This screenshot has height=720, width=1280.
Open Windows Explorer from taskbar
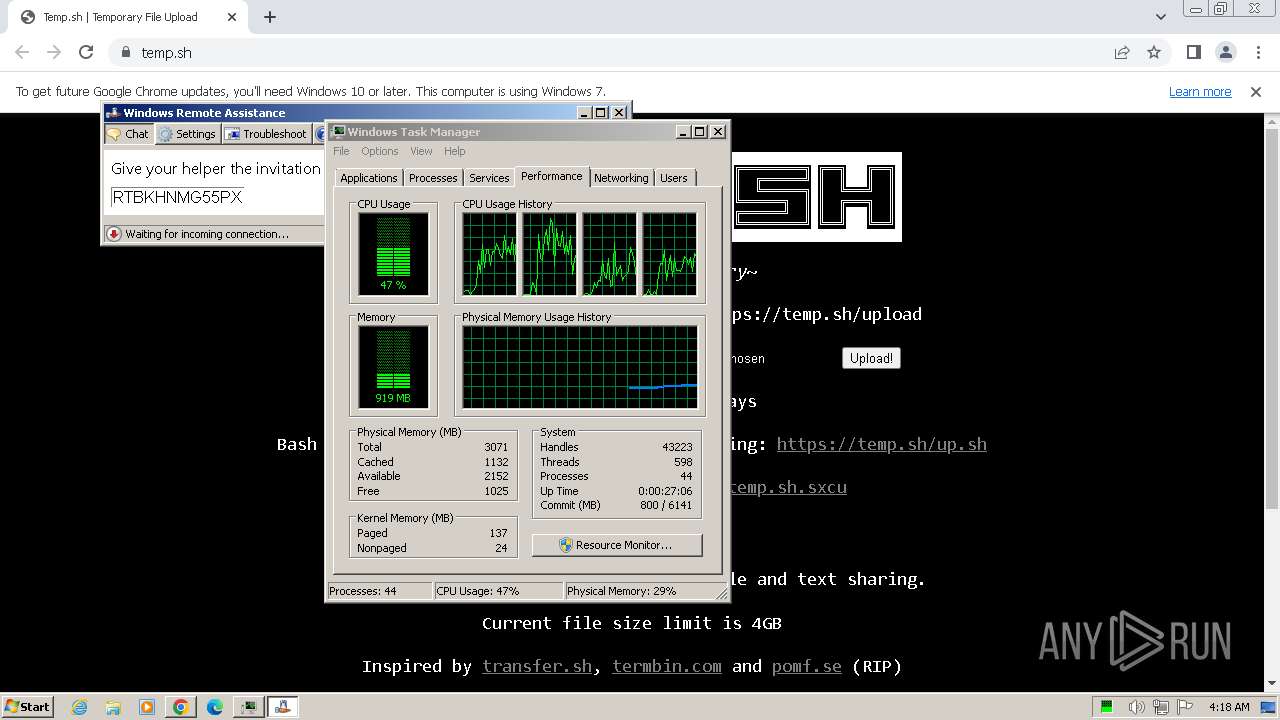click(113, 707)
